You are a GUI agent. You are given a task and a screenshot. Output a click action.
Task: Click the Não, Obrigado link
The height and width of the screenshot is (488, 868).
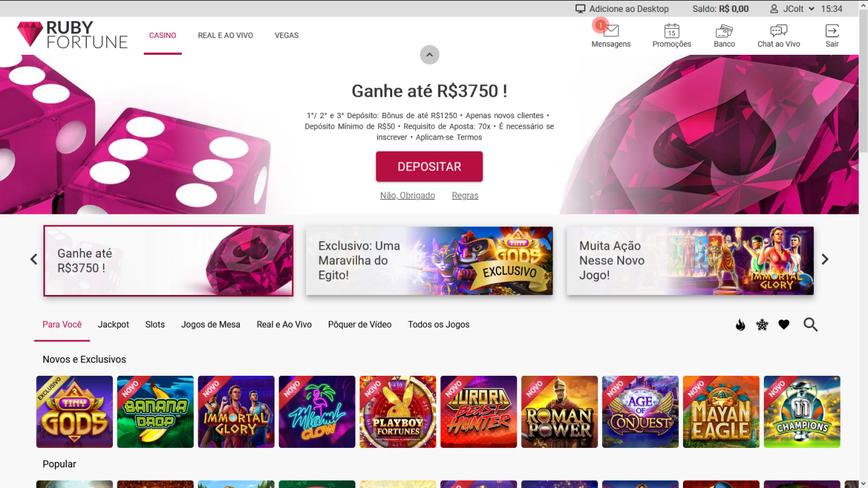[x=407, y=195]
